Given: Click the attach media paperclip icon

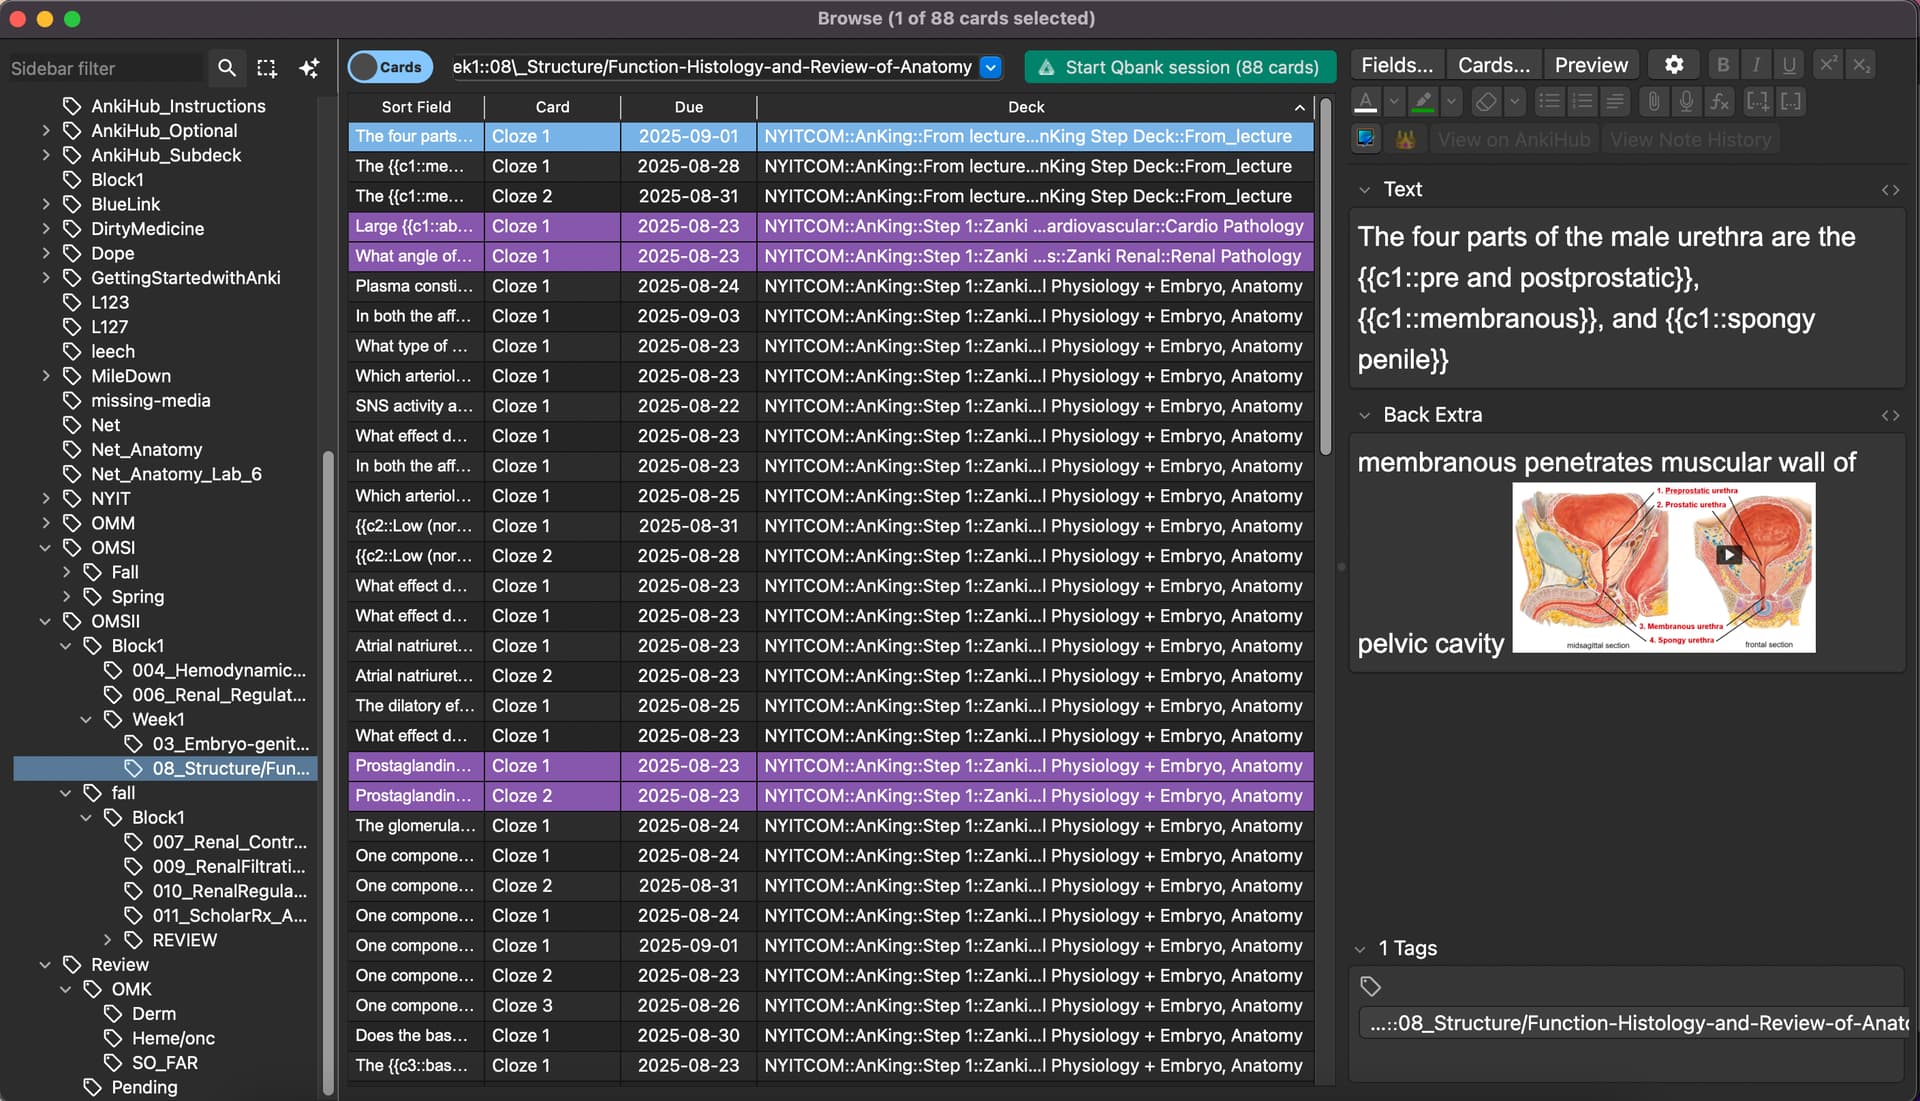Looking at the screenshot, I should pyautogui.click(x=1653, y=101).
